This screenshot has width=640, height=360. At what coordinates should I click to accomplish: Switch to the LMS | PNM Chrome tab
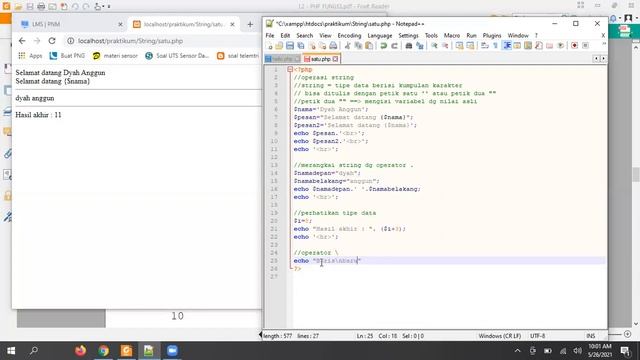(69, 24)
